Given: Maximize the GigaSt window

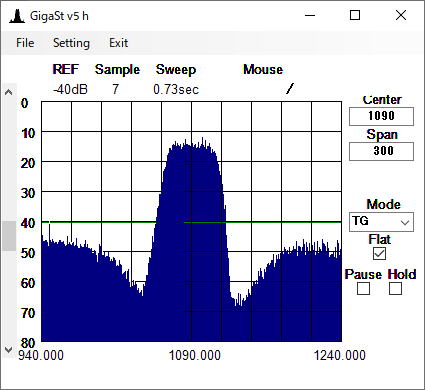Looking at the screenshot, I should [x=355, y=15].
